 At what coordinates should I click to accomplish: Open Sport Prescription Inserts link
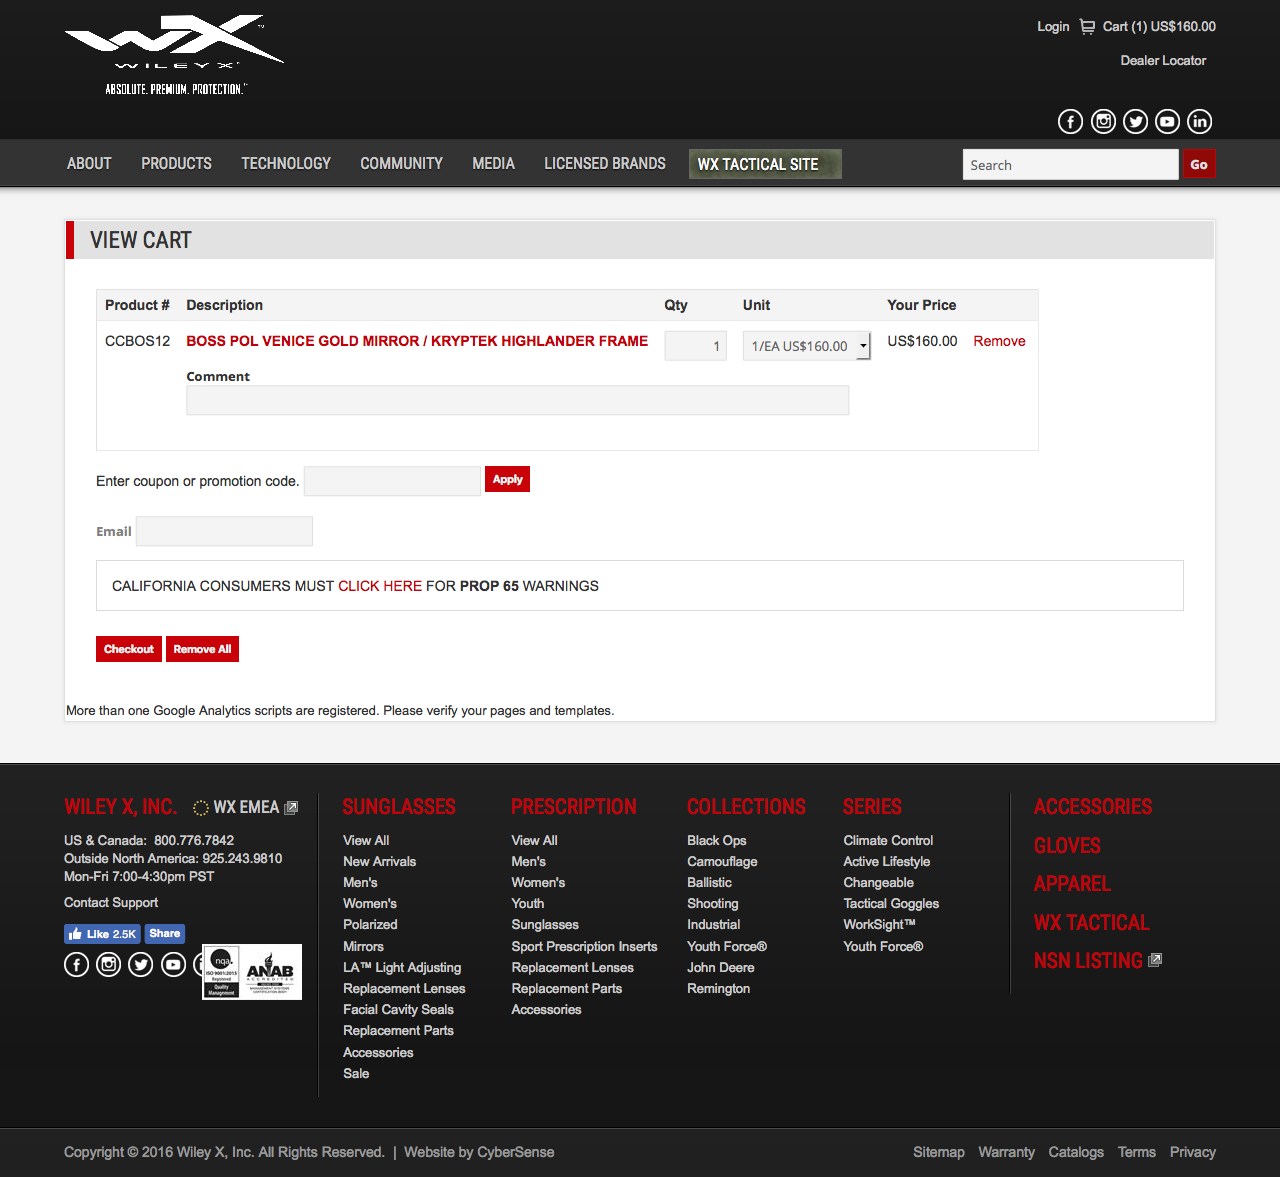pyautogui.click(x=584, y=947)
